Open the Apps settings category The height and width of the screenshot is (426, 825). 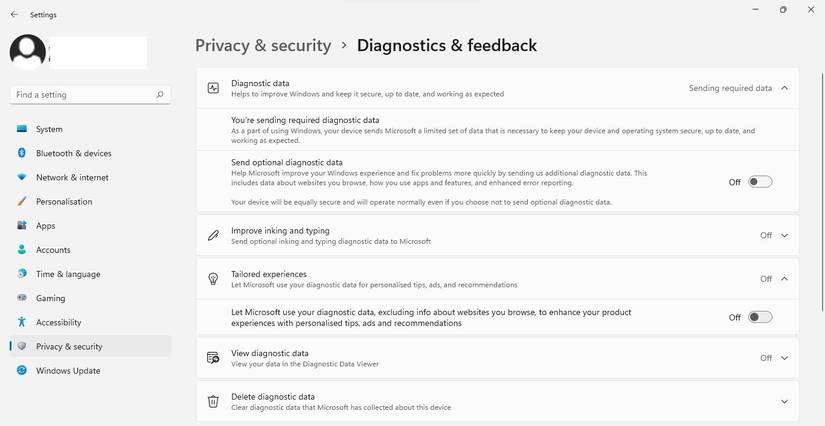(x=46, y=226)
